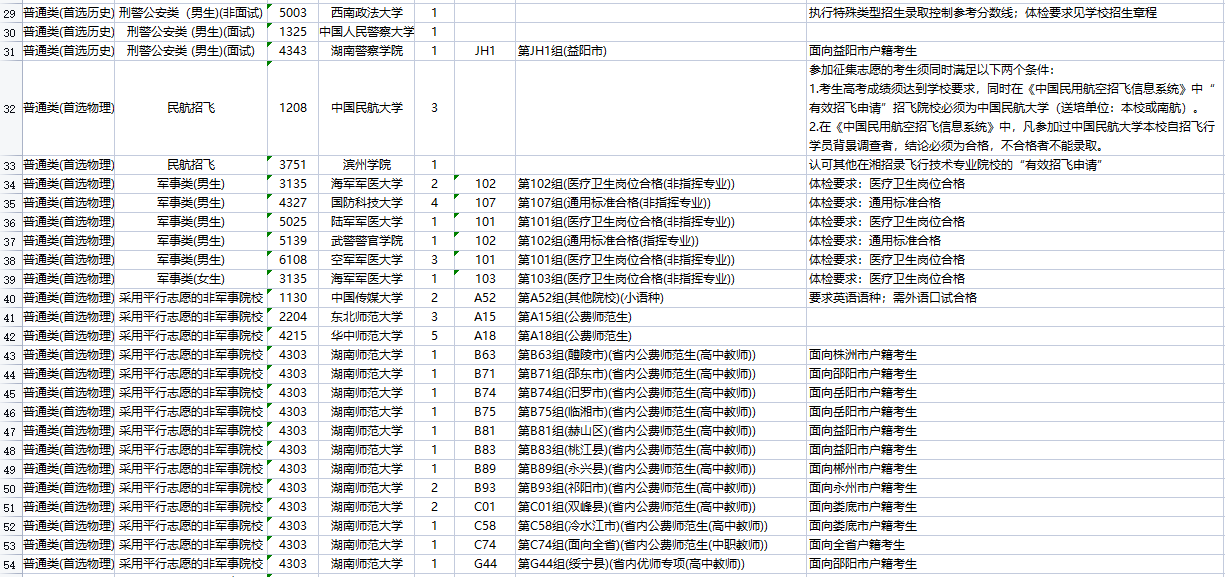The height and width of the screenshot is (577, 1225).
Task: Select cell 第A15组(公费师范生)
Action: 661,317
